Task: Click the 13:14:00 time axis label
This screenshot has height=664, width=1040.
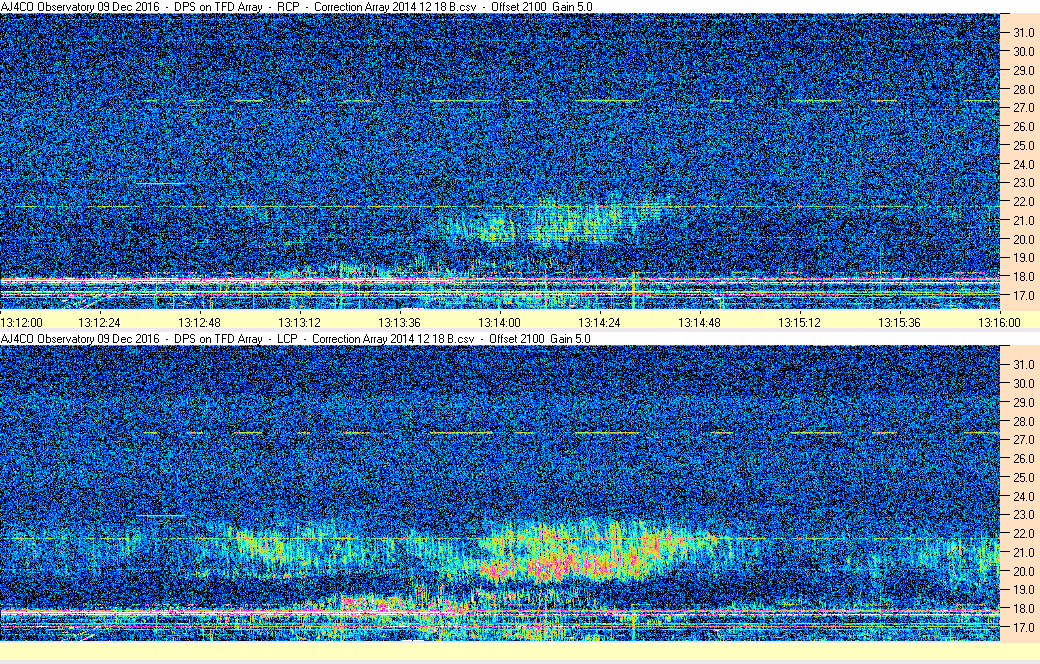Action: pyautogui.click(x=499, y=323)
